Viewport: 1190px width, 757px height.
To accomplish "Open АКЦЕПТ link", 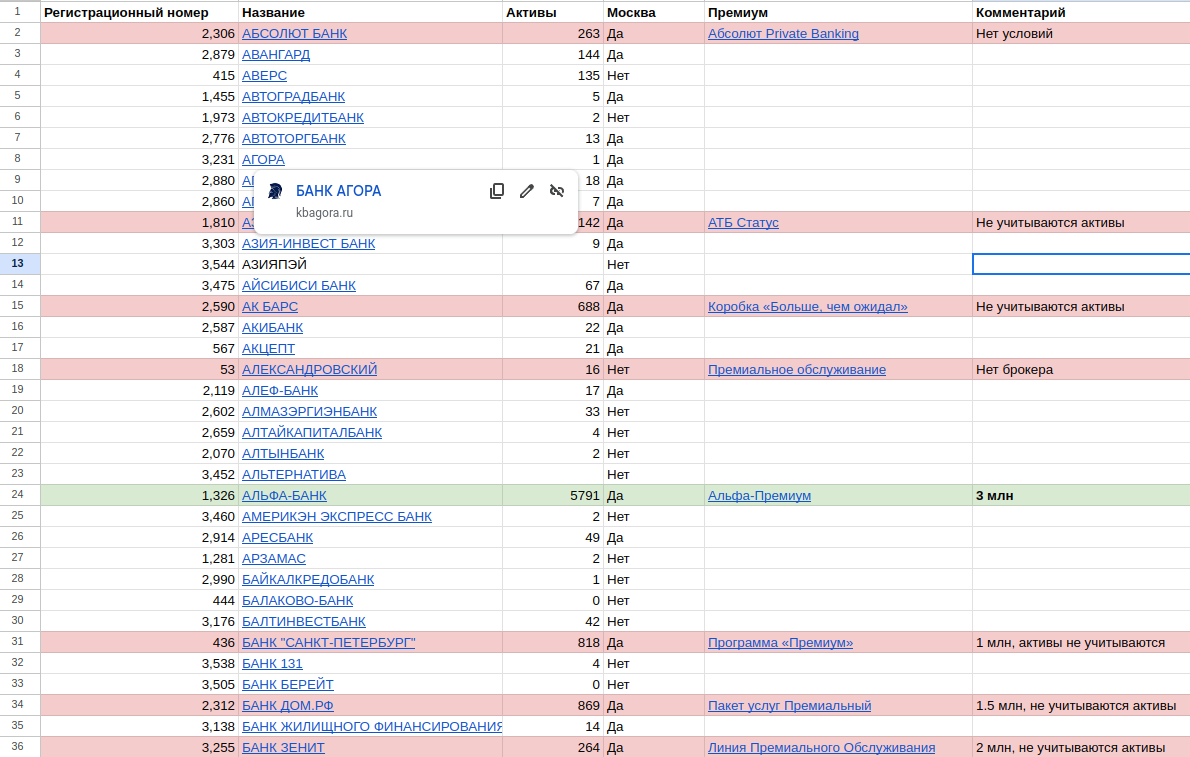I will [268, 349].
